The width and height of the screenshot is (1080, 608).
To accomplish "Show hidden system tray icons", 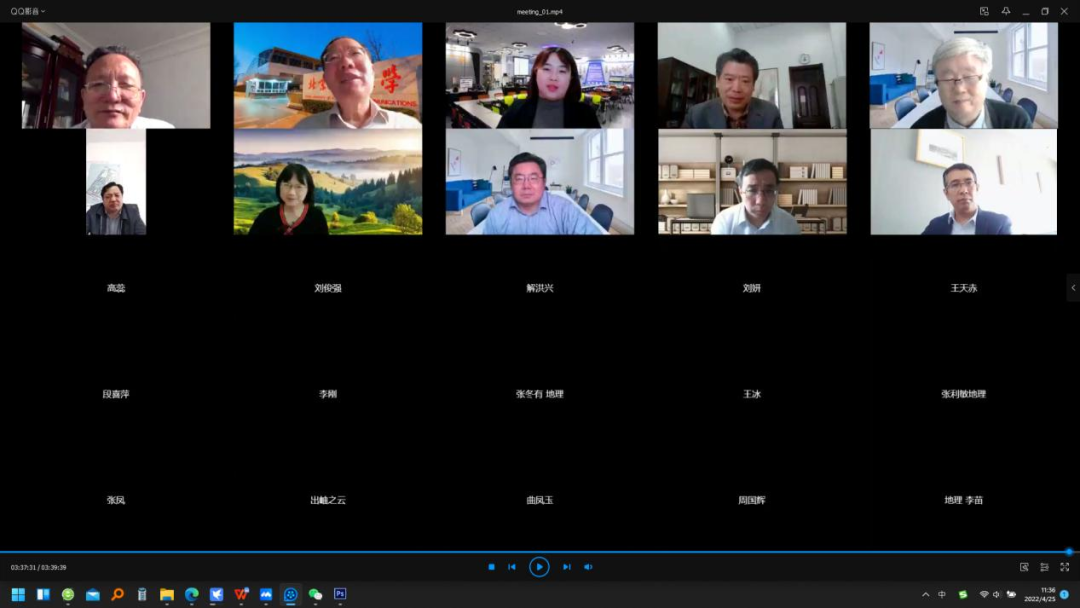I will click(x=925, y=594).
